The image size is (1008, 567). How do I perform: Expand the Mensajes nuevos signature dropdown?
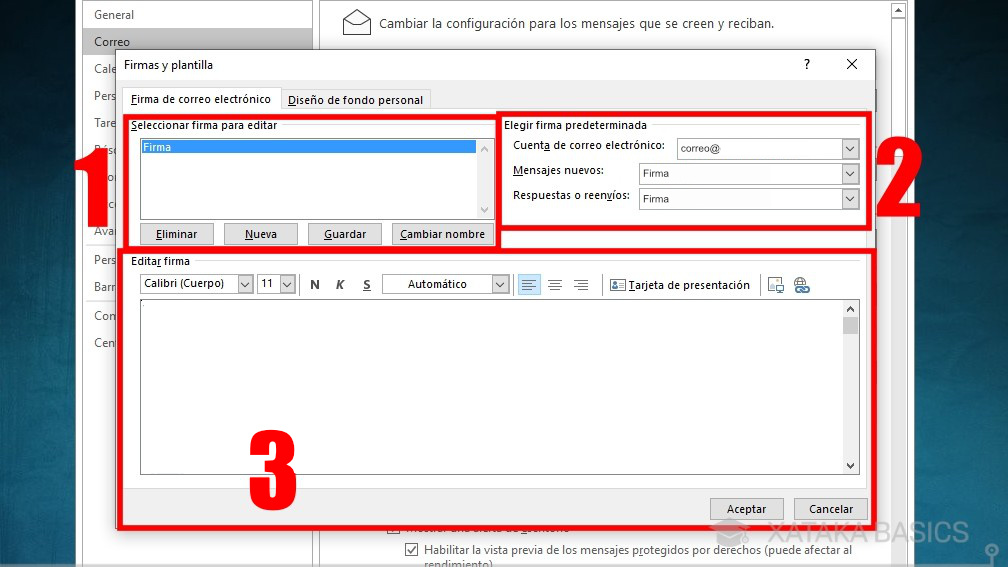coord(850,174)
